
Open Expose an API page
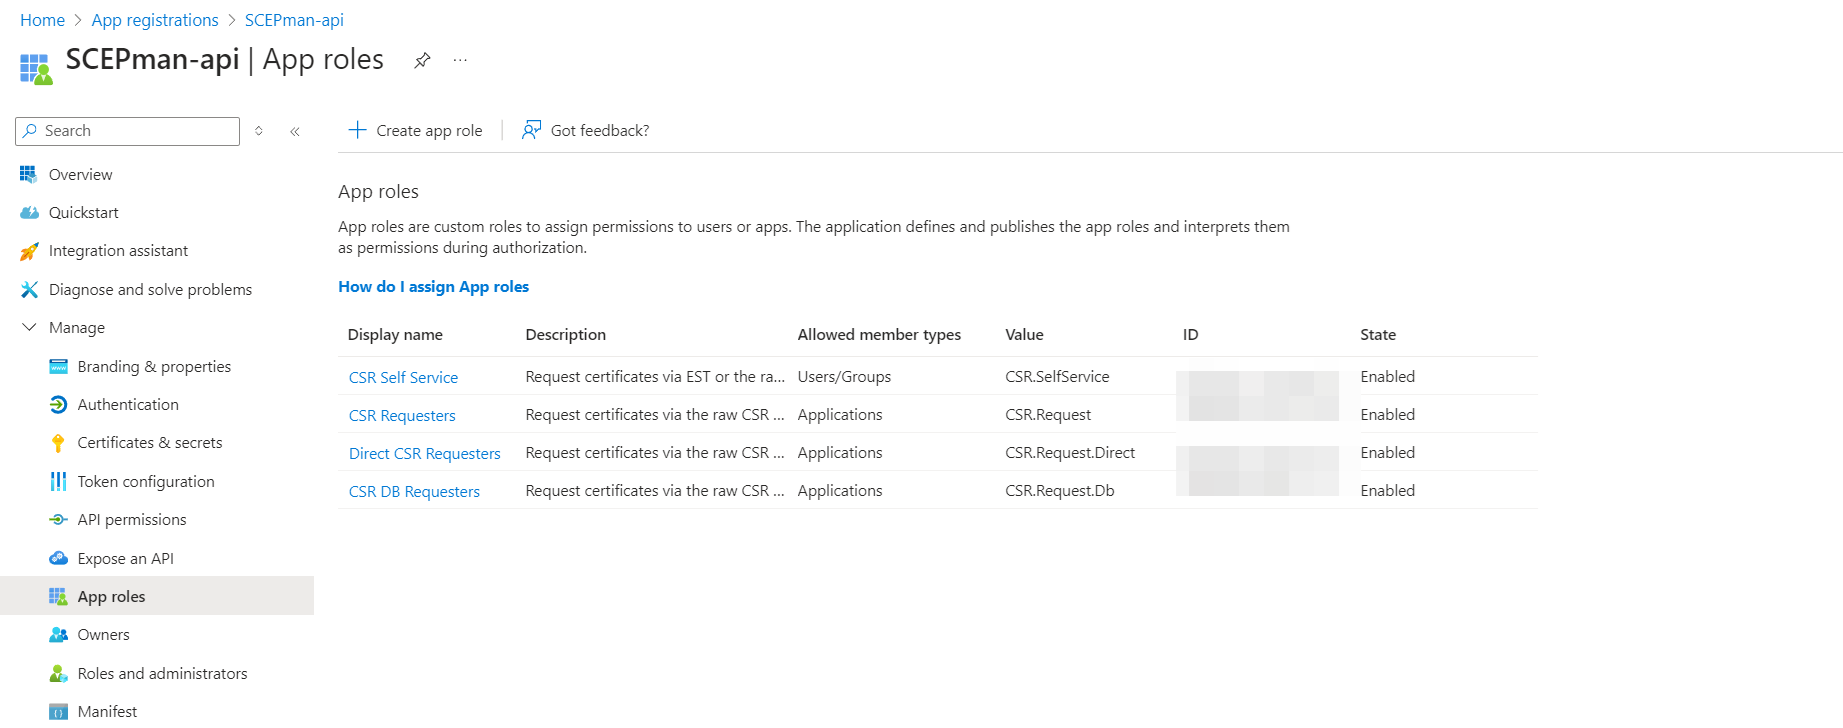tap(125, 559)
